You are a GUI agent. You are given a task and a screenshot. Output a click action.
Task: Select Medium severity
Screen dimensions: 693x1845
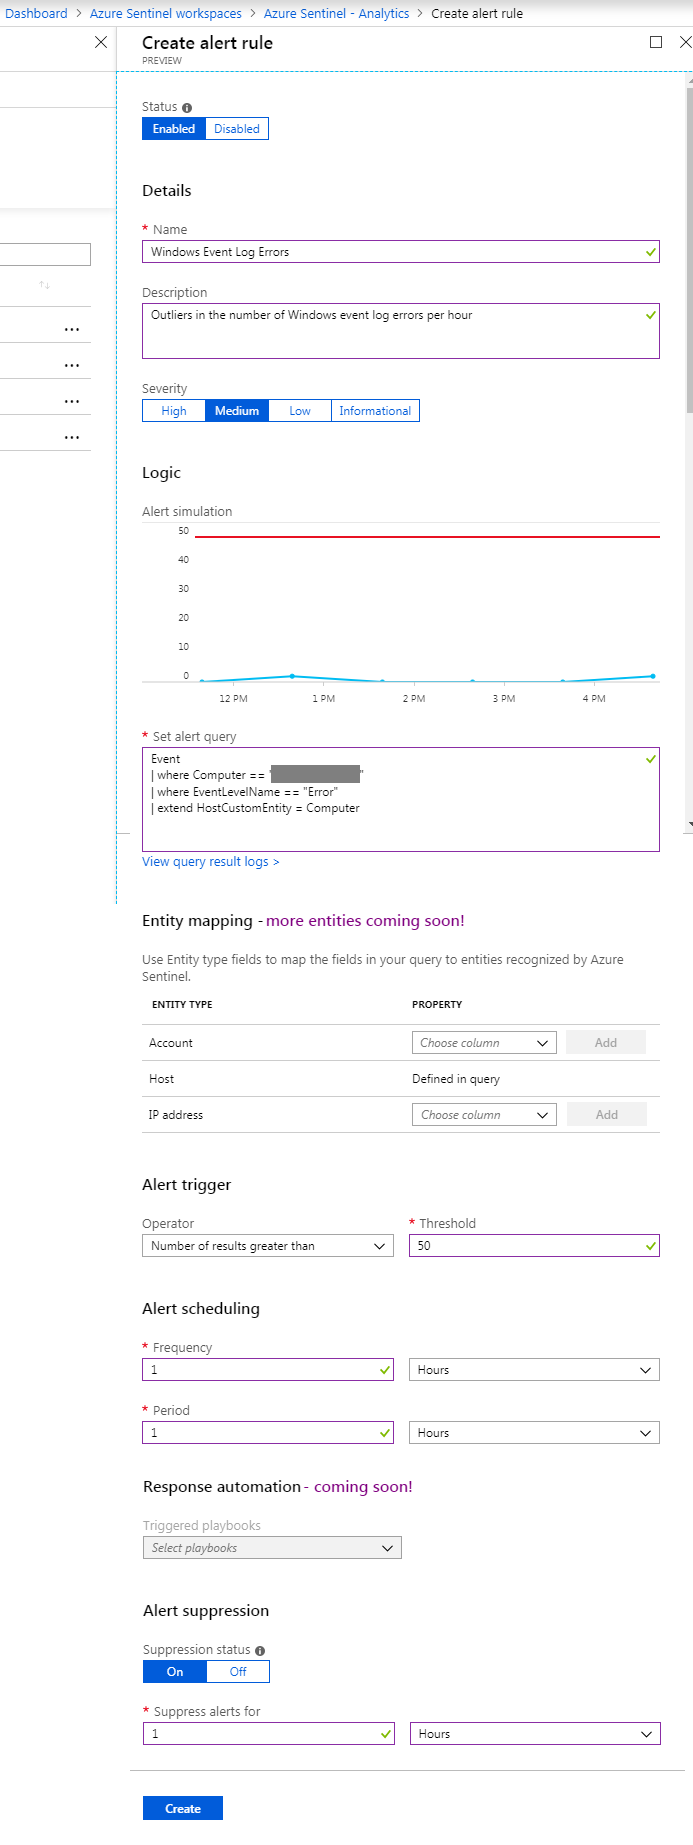[x=237, y=411]
